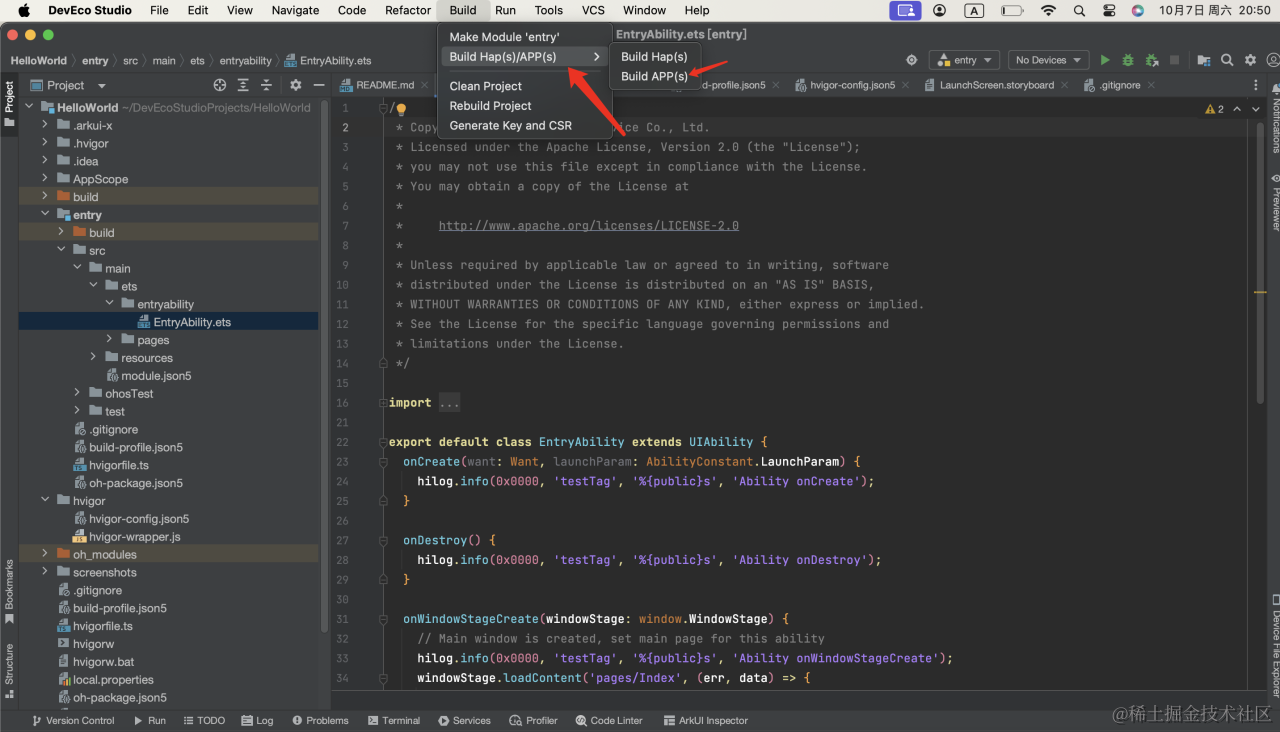Open the Profiler tool window button
The width and height of the screenshot is (1280, 732).
(x=534, y=720)
